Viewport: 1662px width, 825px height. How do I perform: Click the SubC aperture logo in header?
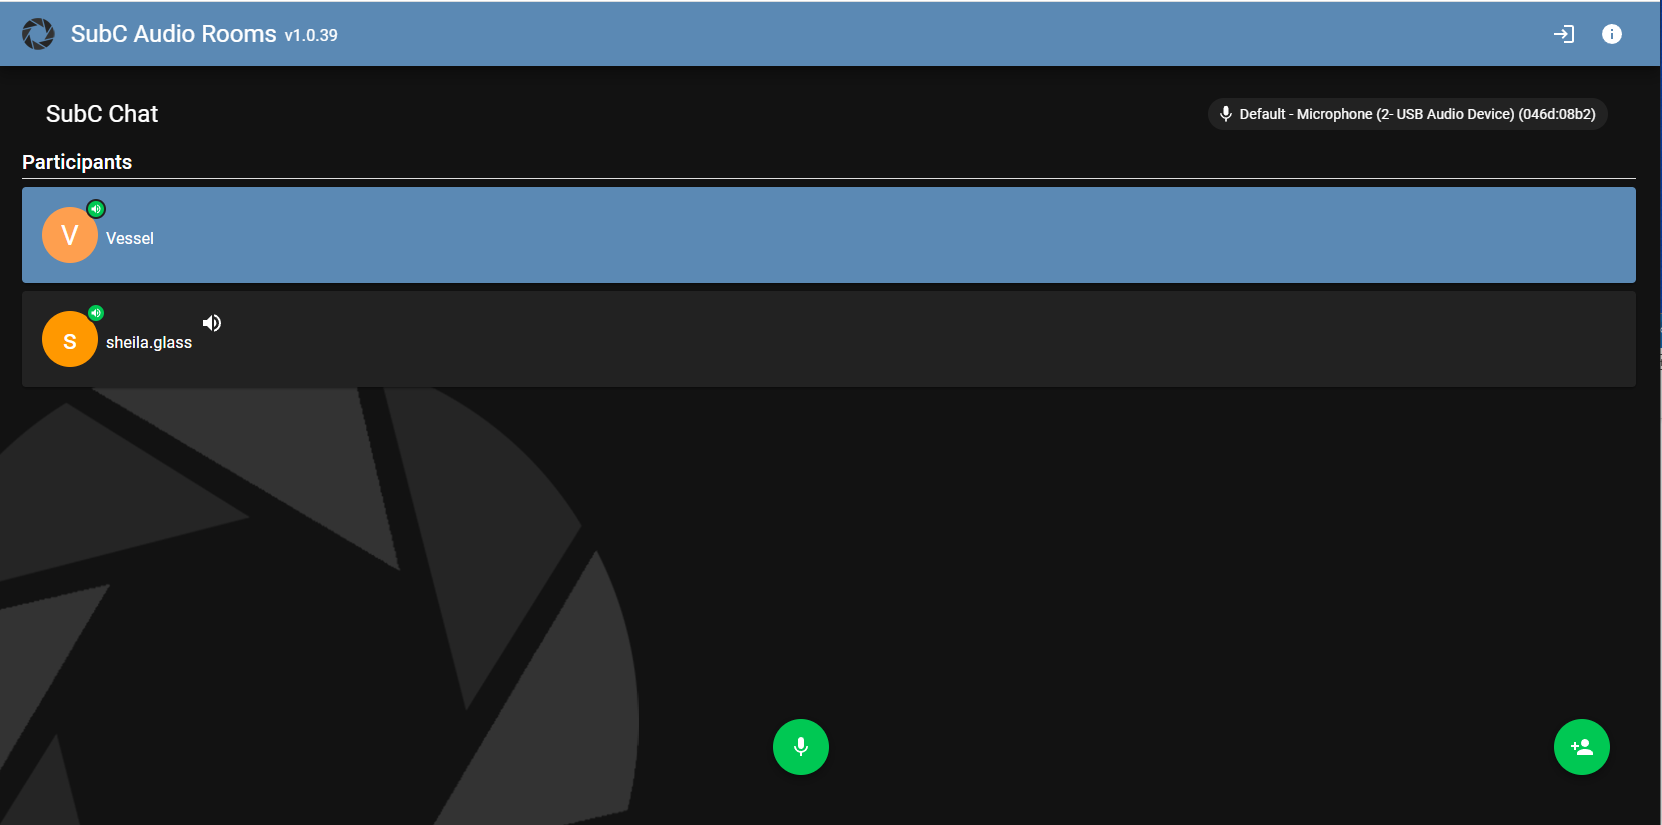[38, 34]
